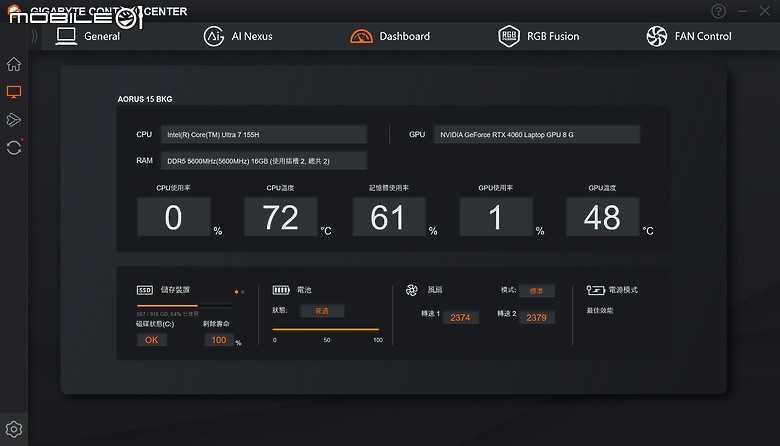780x446 pixels.
Task: Switch to the General tab
Action: (x=88, y=36)
